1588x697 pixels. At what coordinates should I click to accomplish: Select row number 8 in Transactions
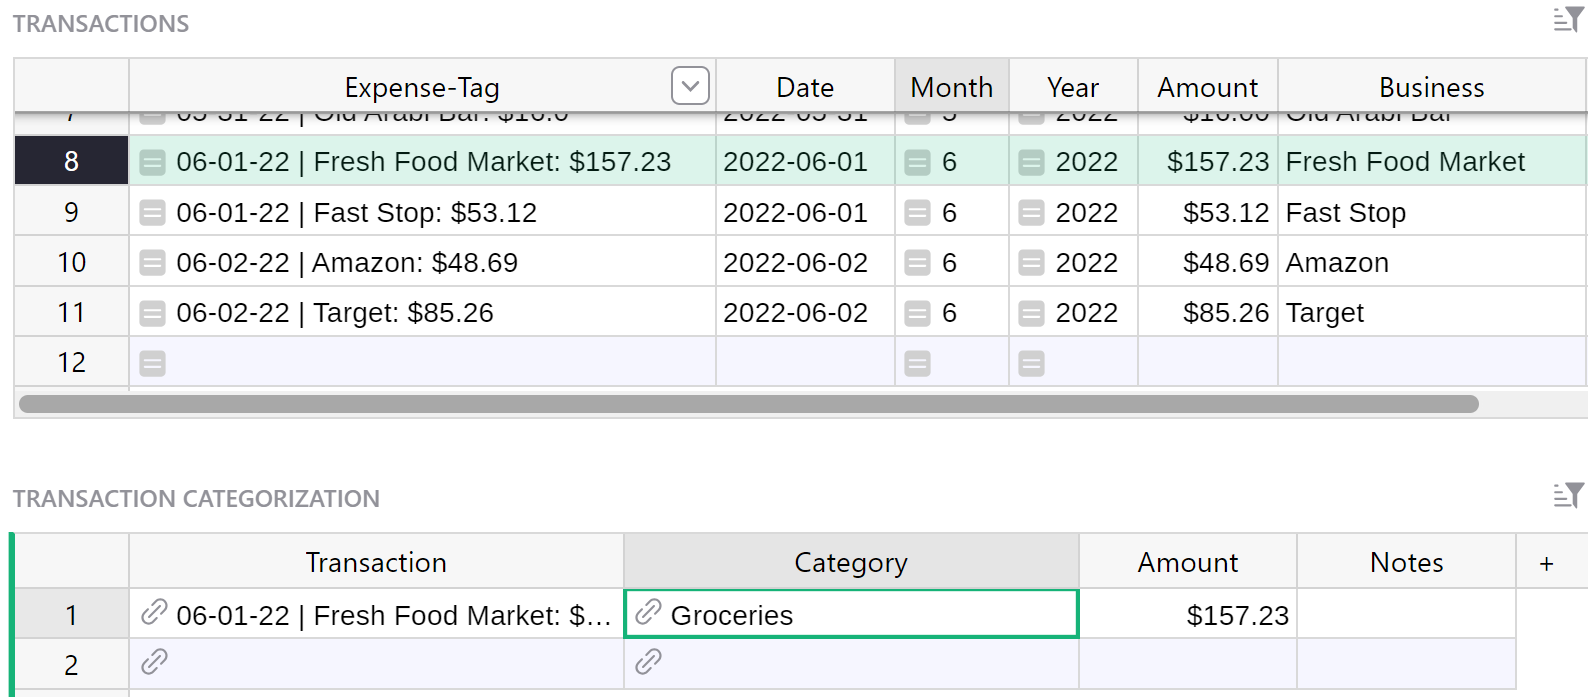(71, 161)
